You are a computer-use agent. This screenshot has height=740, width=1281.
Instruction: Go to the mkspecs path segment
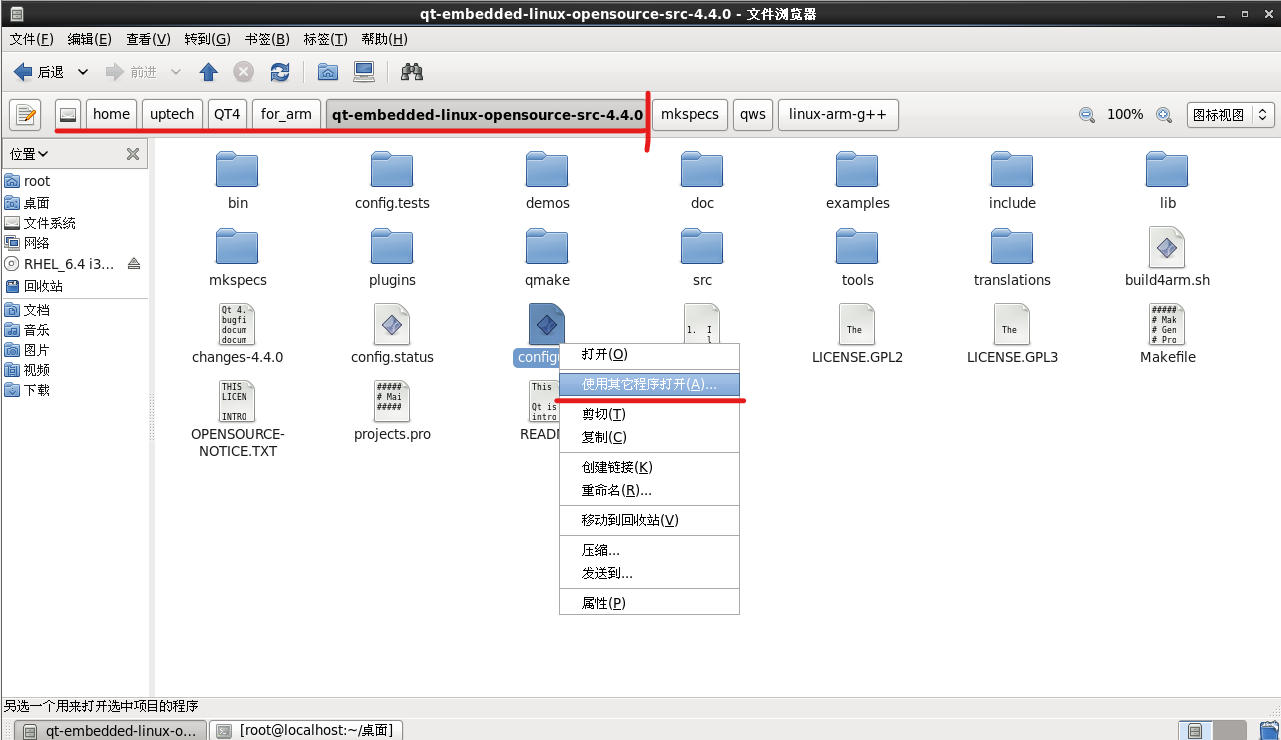click(690, 115)
